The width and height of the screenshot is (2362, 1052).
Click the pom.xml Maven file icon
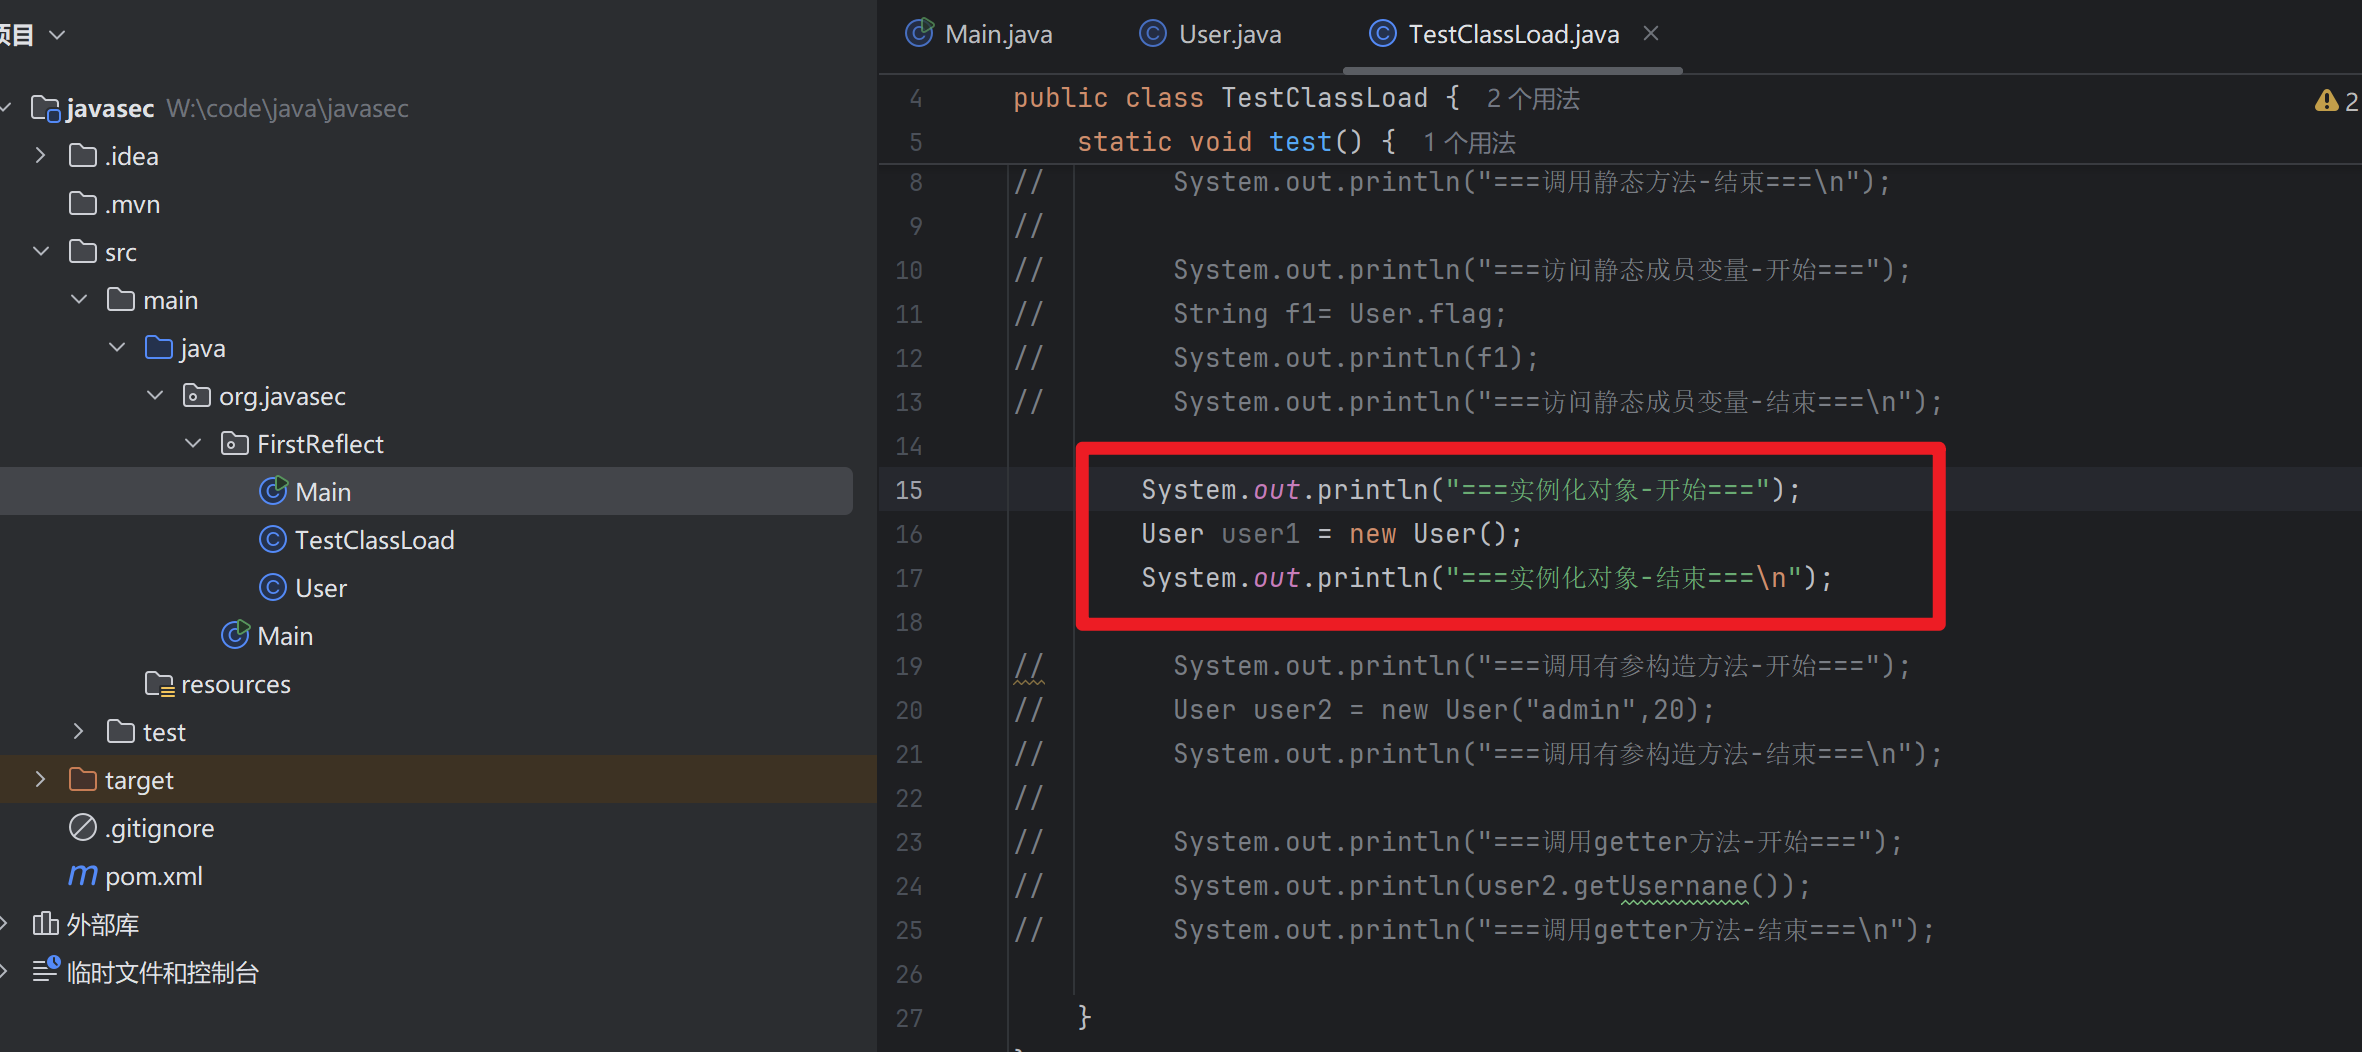tap(83, 876)
